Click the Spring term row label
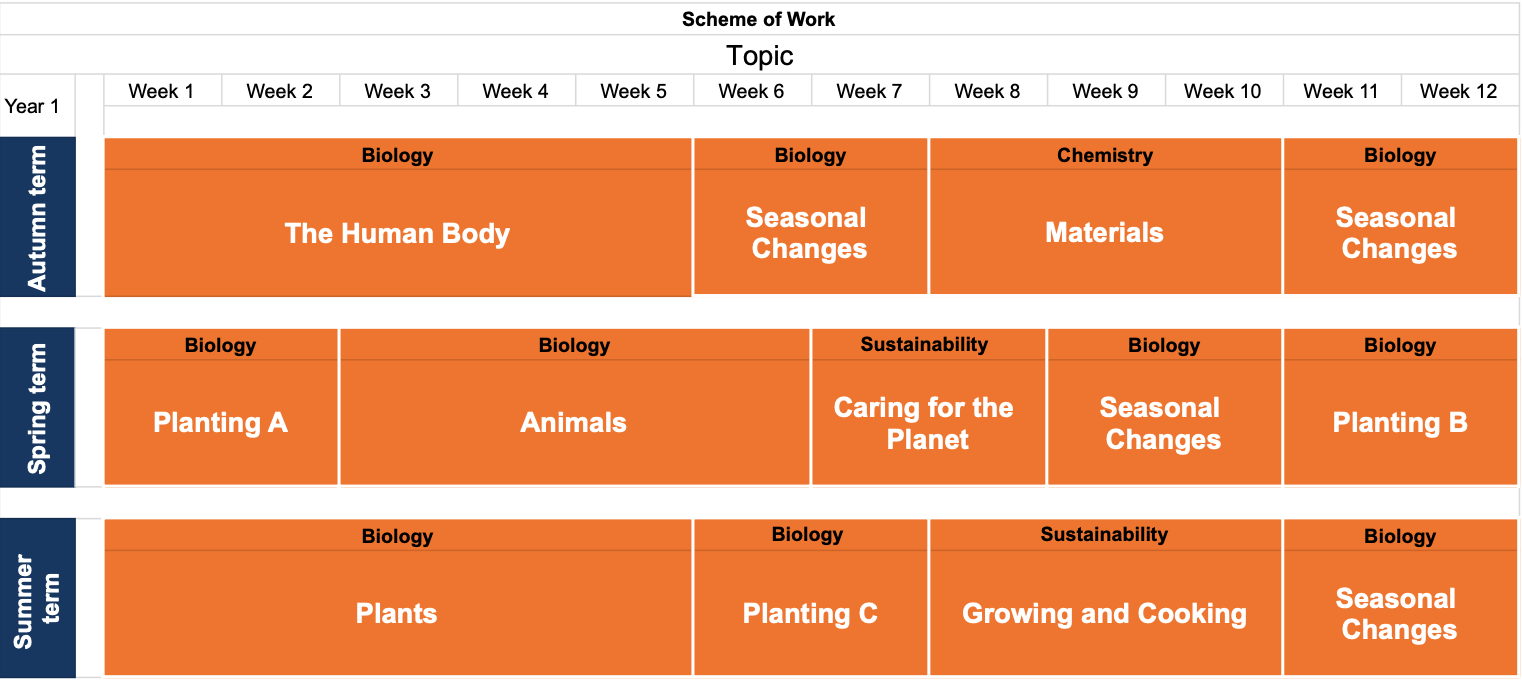The image size is (1522, 682). click(x=38, y=408)
